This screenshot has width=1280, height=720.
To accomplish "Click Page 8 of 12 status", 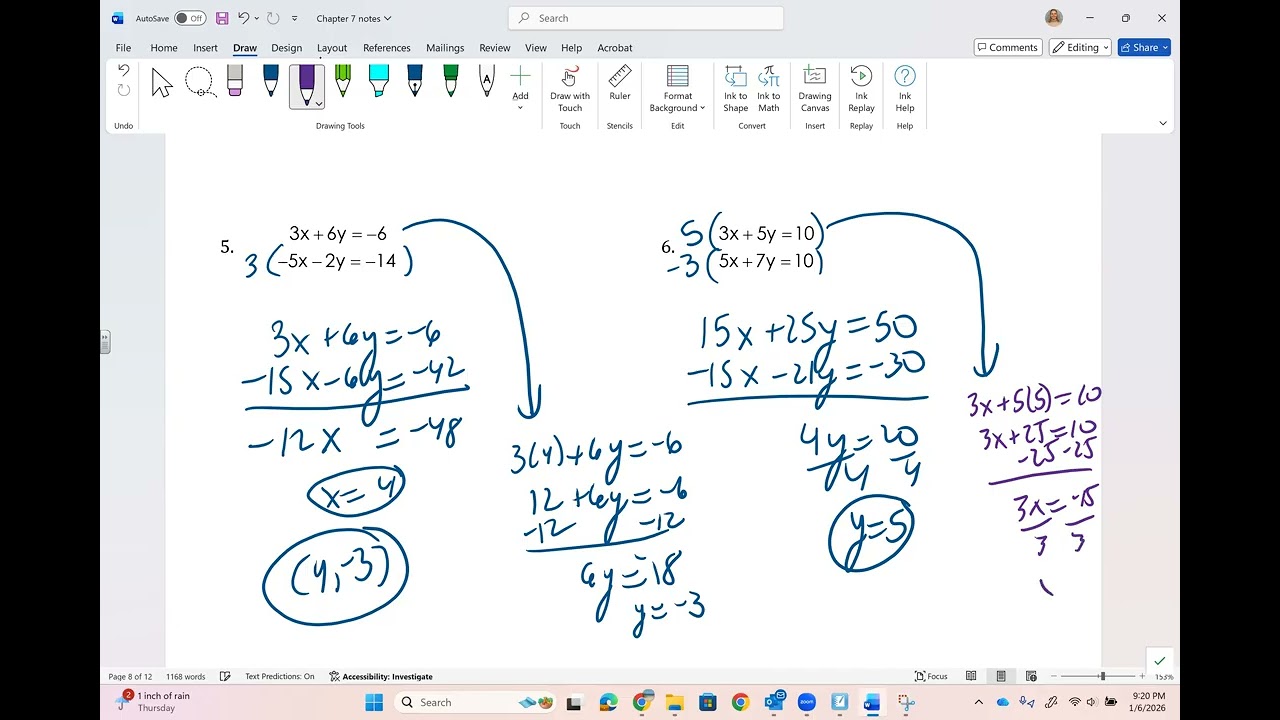I will (130, 677).
